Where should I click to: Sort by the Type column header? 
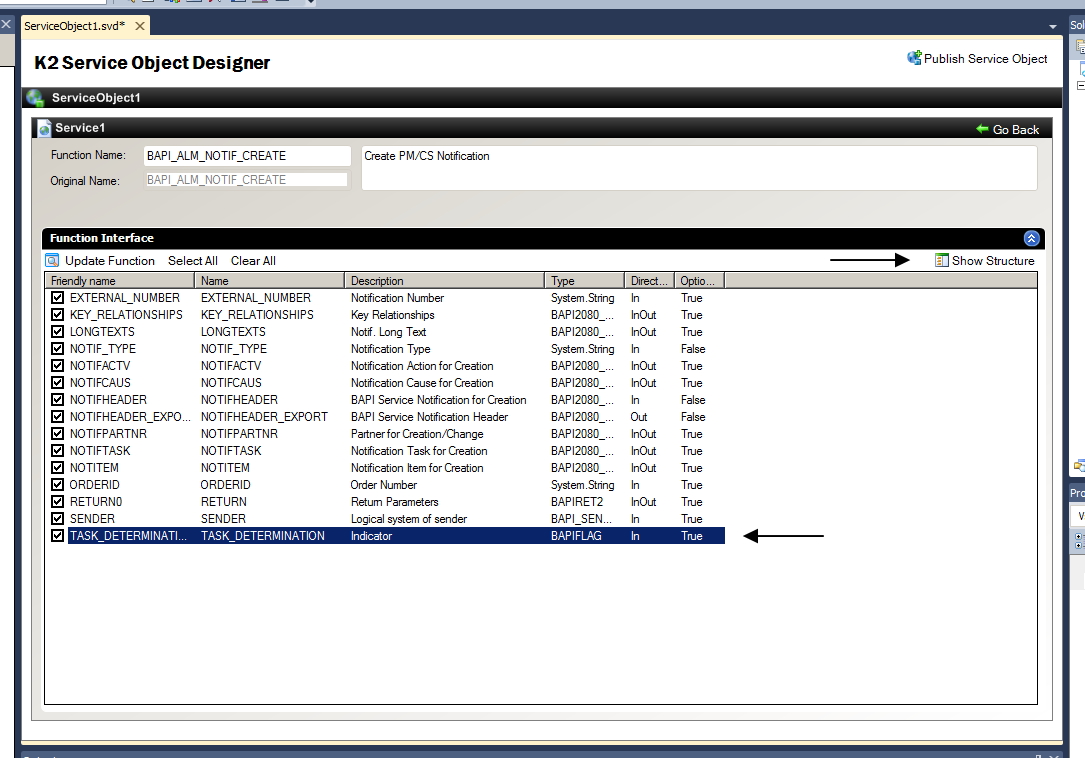point(585,280)
